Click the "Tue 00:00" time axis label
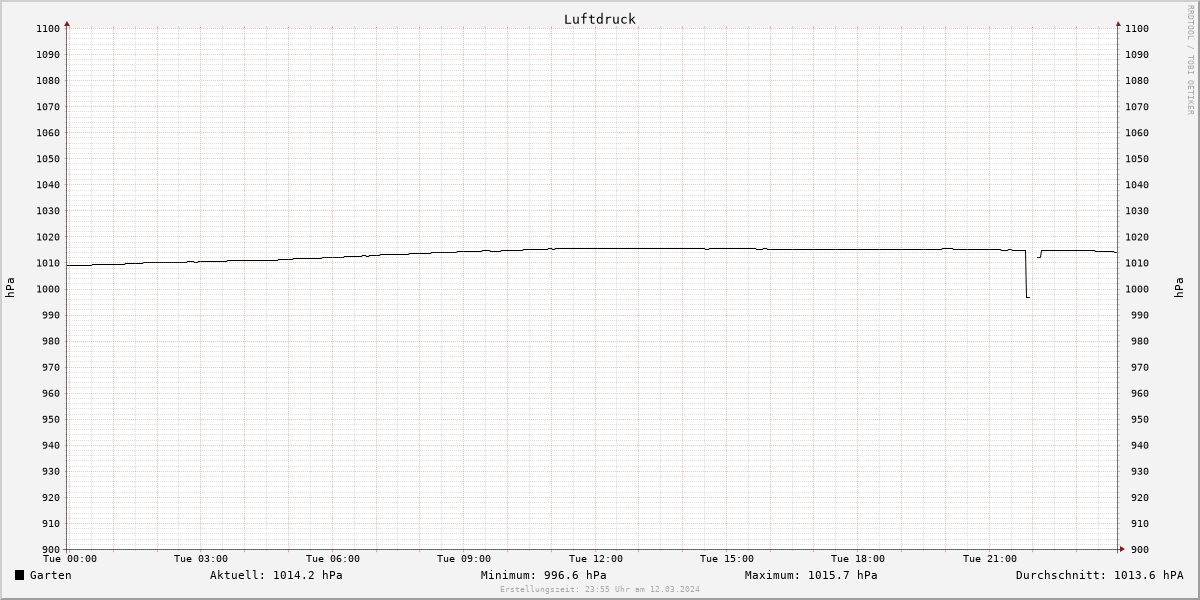Image resolution: width=1200 pixels, height=600 pixels. click(70, 559)
